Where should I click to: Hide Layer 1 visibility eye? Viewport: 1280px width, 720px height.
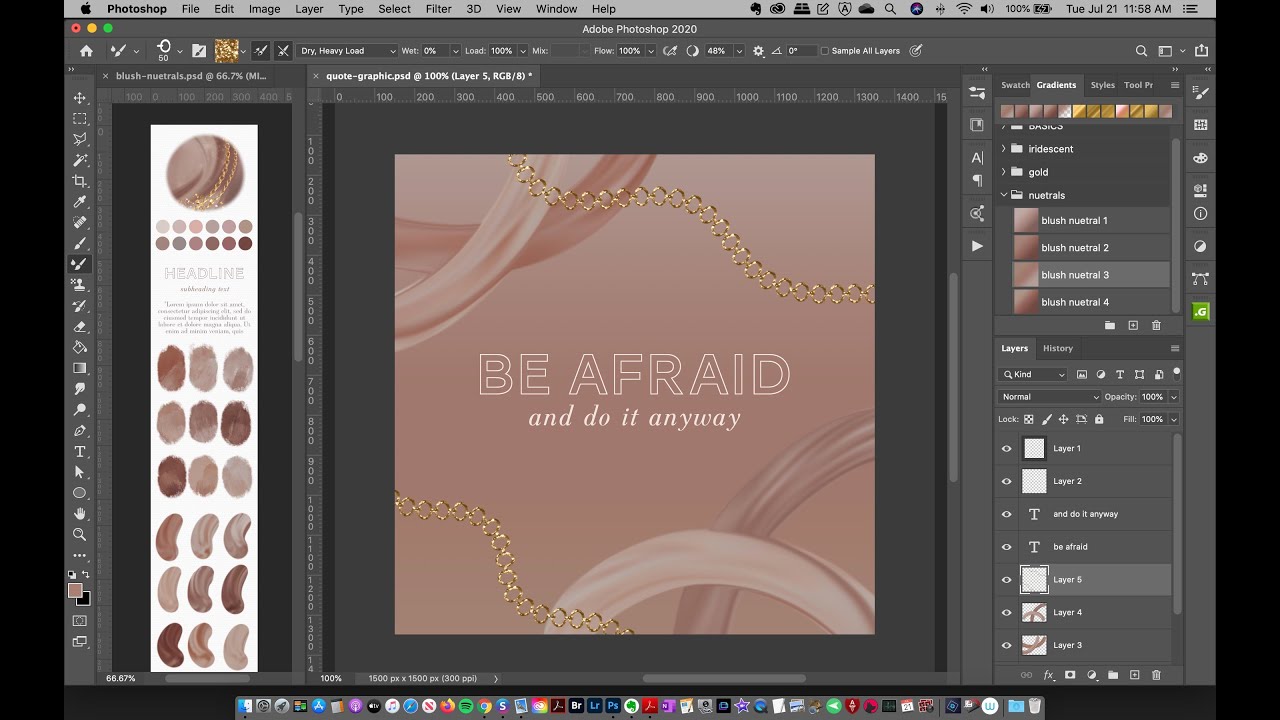point(1007,449)
